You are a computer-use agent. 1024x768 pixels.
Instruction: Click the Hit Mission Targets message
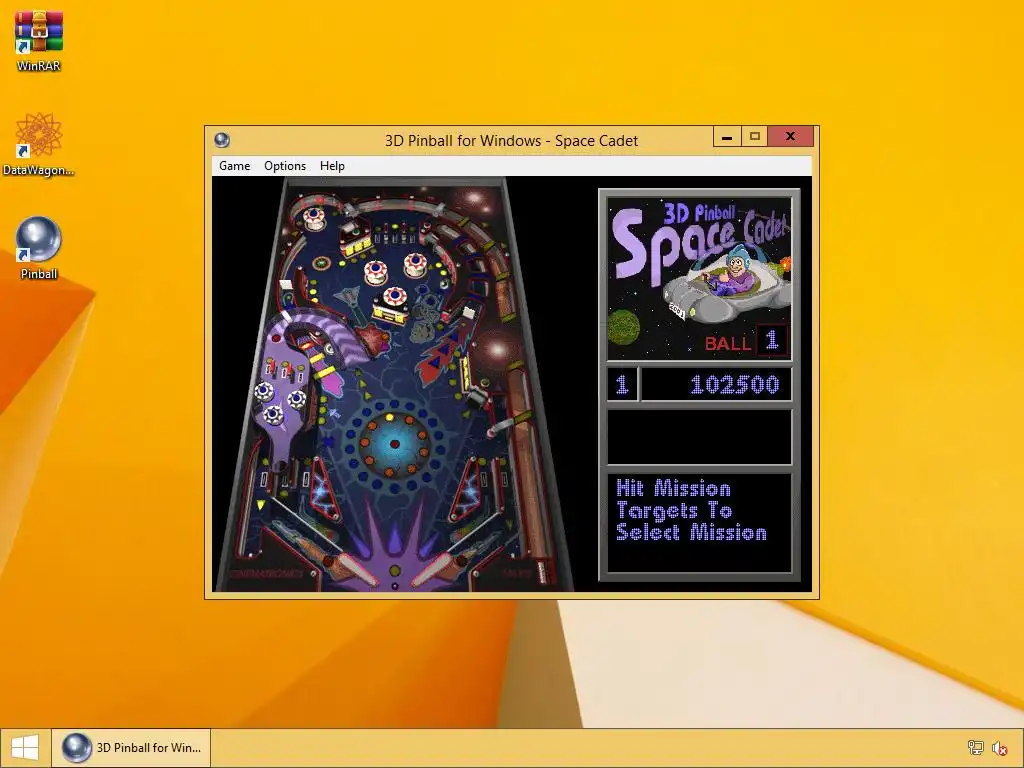click(692, 511)
